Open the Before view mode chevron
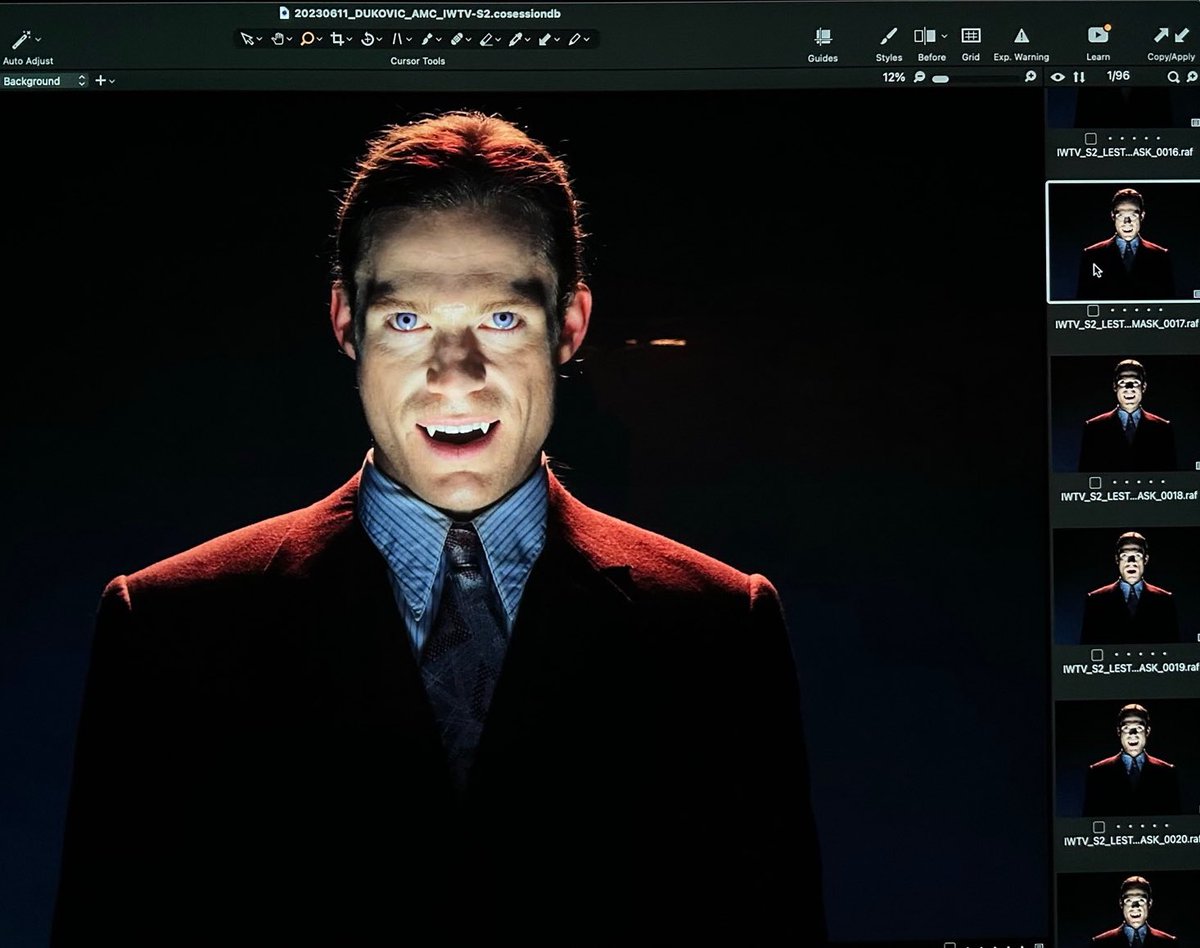The width and height of the screenshot is (1200, 948). 944,37
